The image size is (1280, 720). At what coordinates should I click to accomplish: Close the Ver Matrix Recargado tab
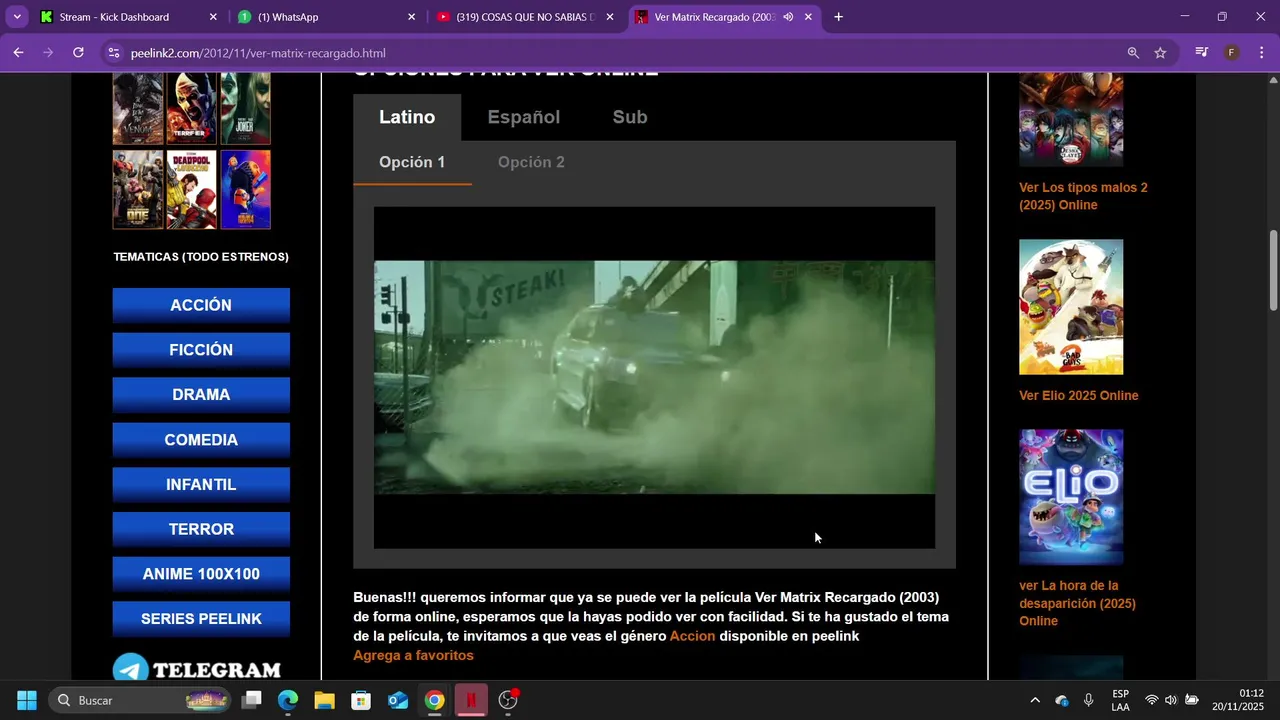[x=808, y=17]
